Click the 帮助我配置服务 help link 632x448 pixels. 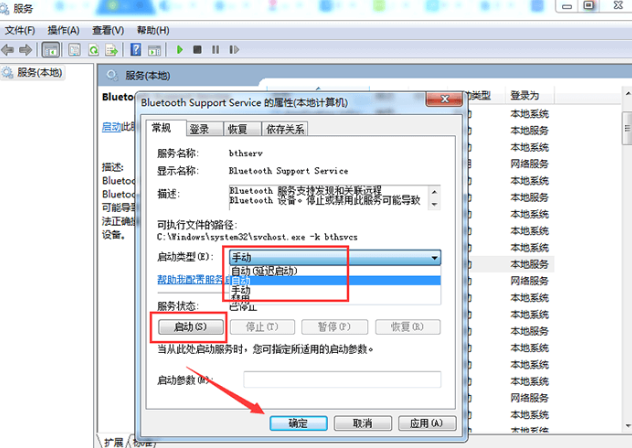tap(193, 279)
